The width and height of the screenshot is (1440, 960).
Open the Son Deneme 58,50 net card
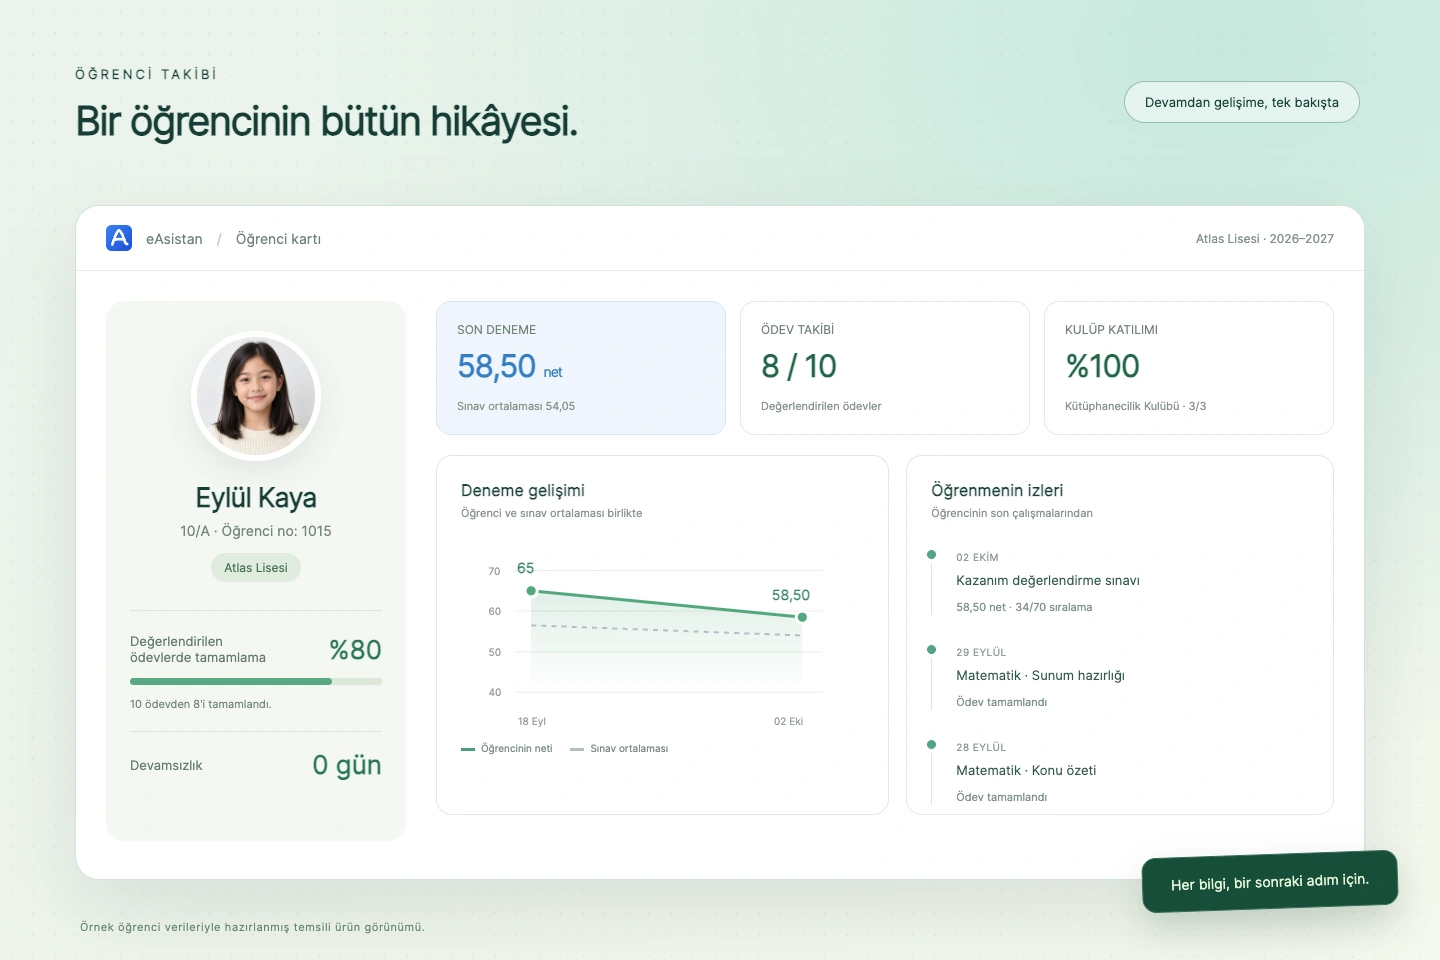click(x=581, y=368)
